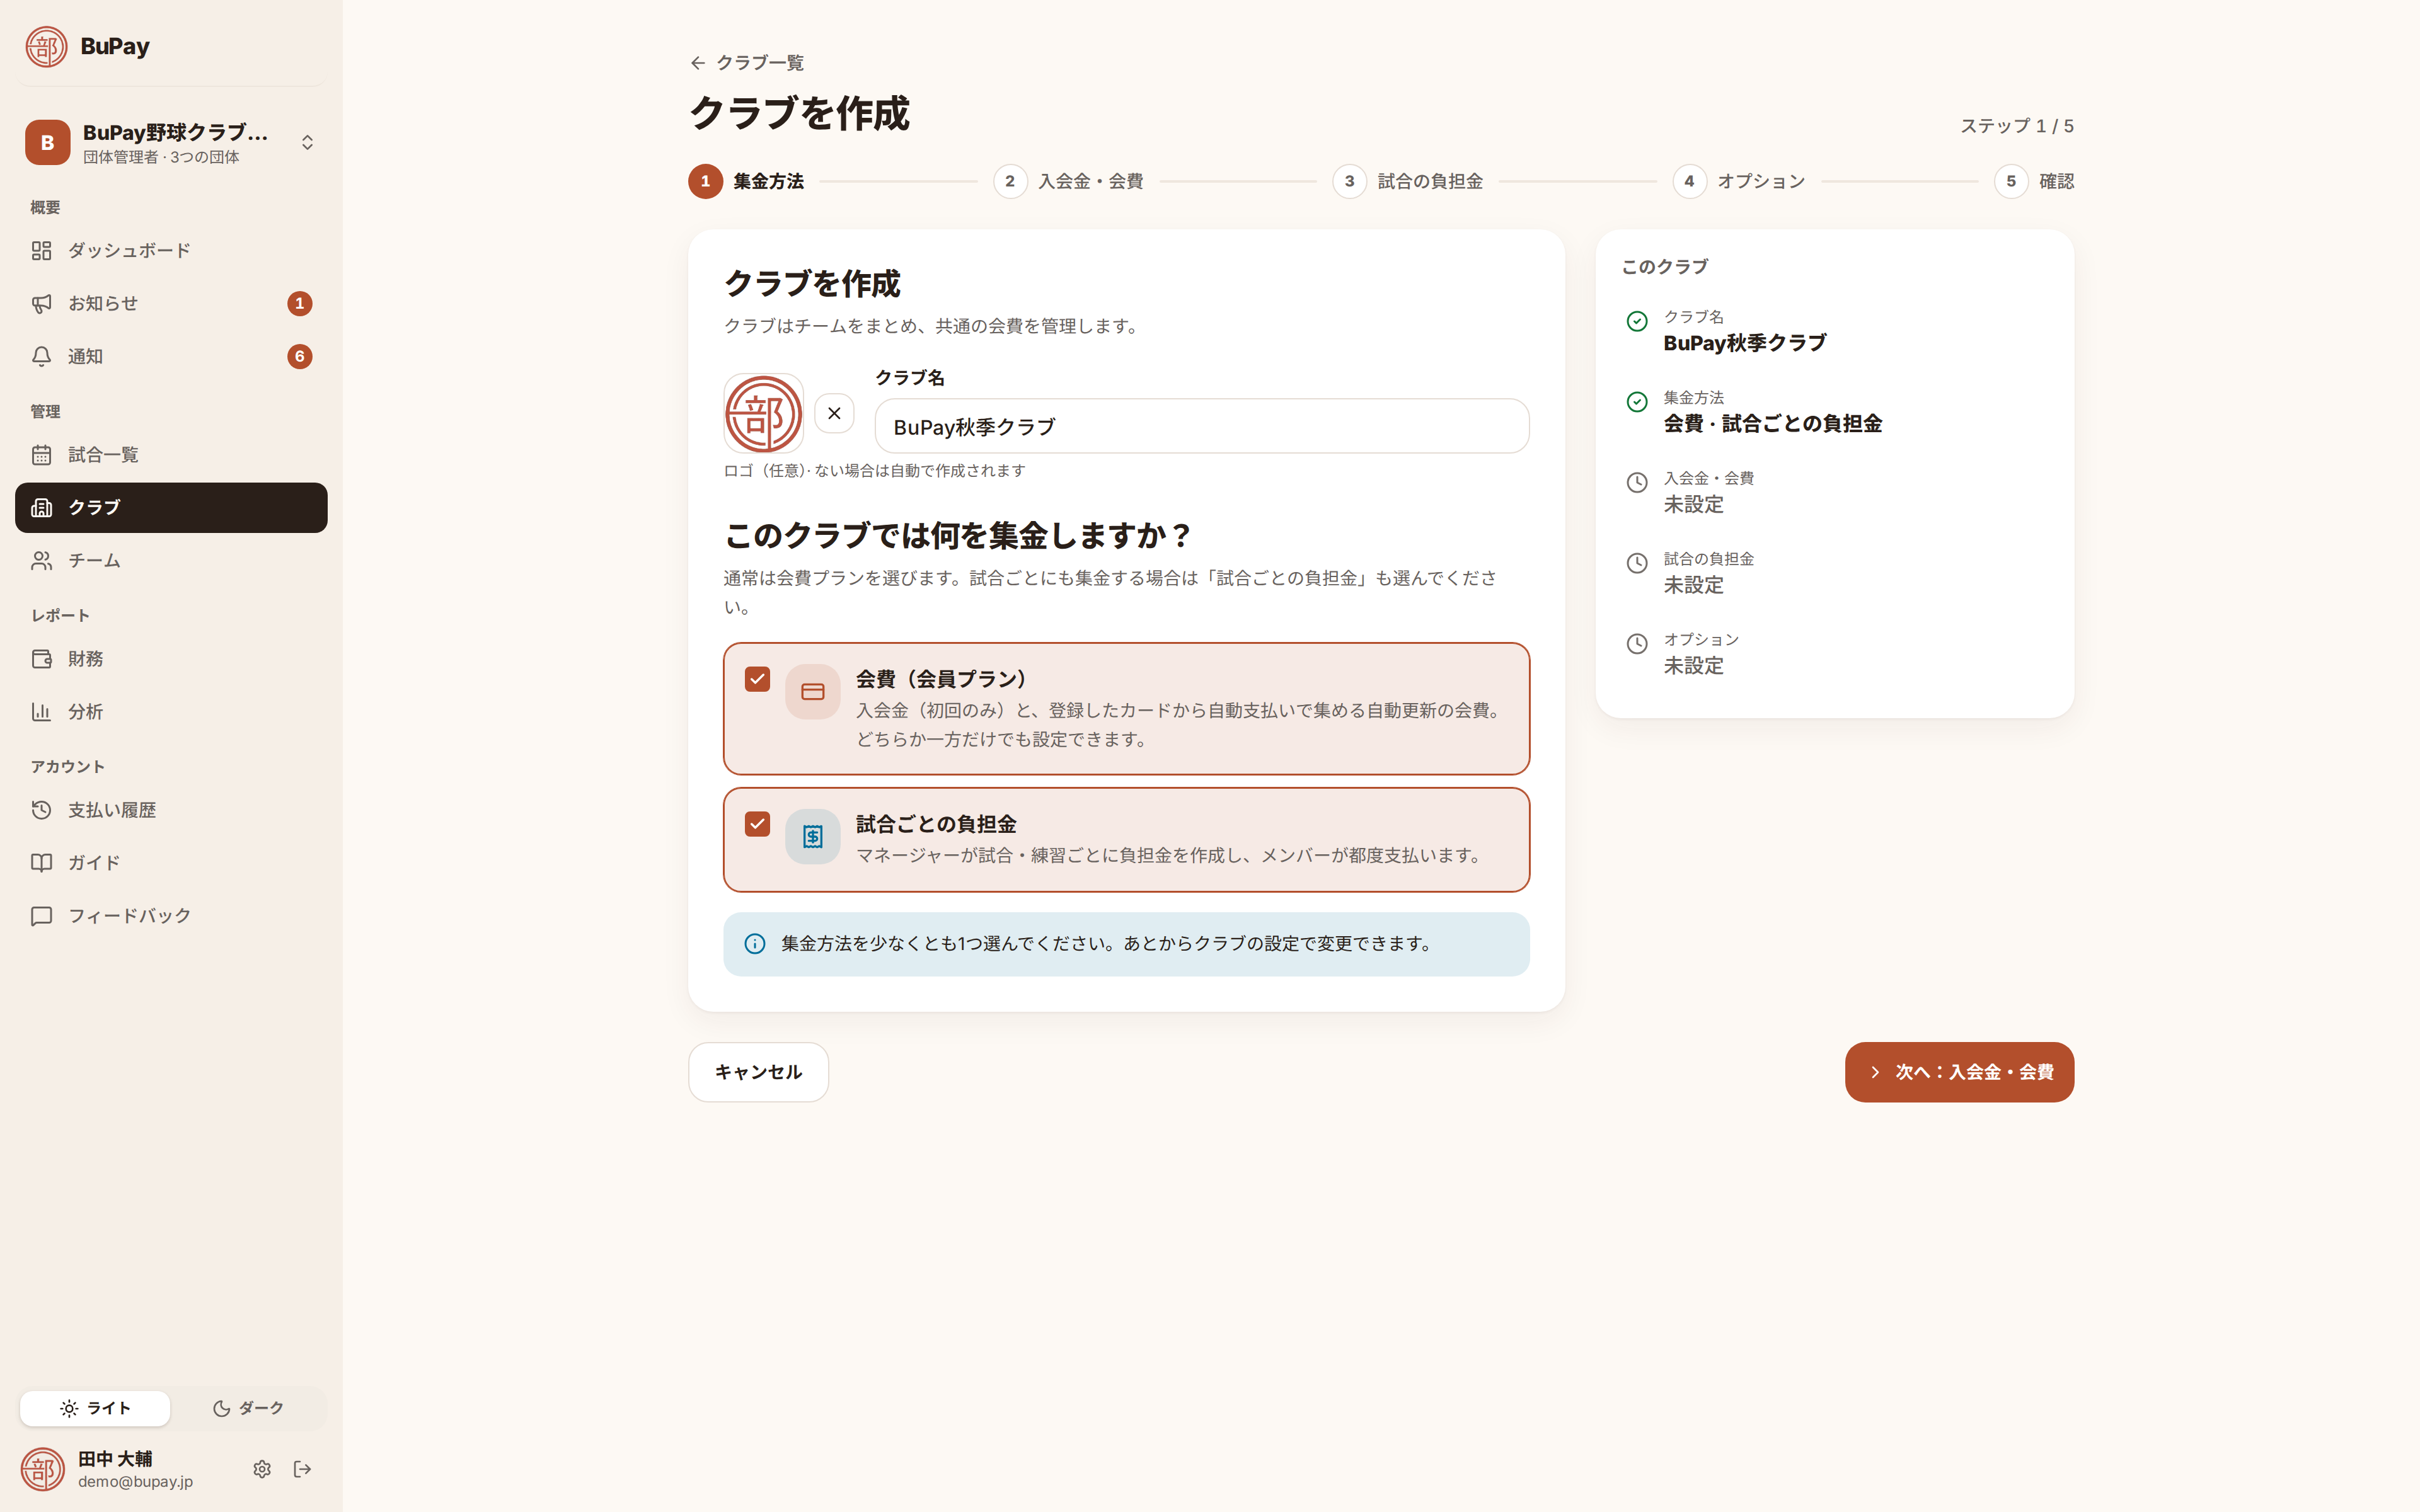Click the クラブ名 input field

click(1202, 427)
